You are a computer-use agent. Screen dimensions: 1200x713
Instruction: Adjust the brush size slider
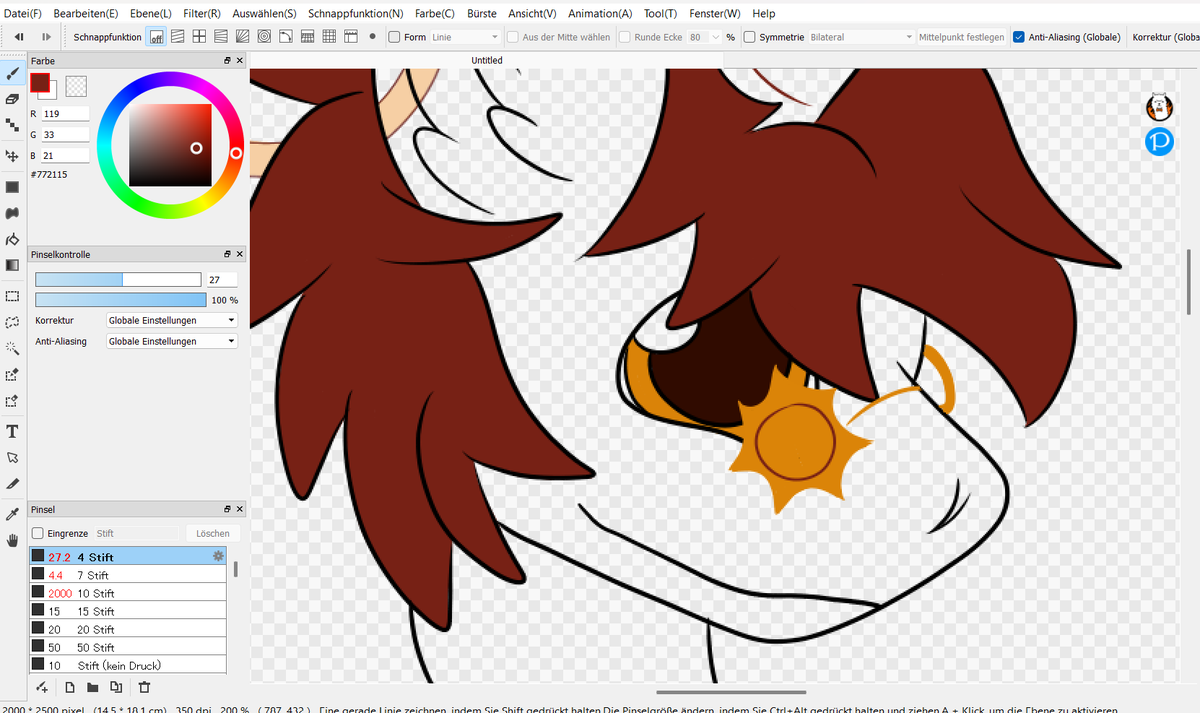click(118, 280)
